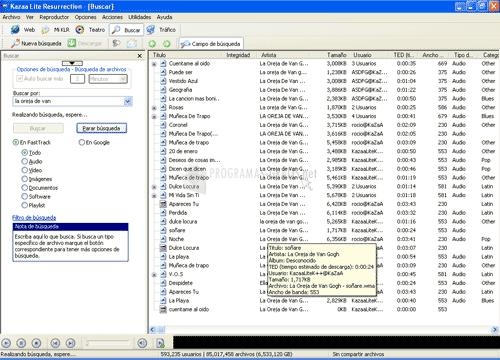This screenshot has width=500, height=360.
Task: Open the Ayuda menu
Action: (x=164, y=17)
